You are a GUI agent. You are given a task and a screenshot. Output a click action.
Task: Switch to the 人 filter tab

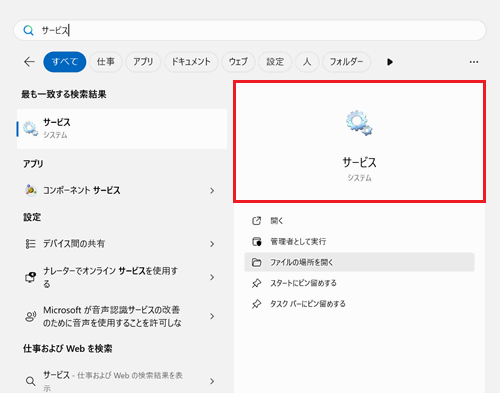[x=307, y=62]
